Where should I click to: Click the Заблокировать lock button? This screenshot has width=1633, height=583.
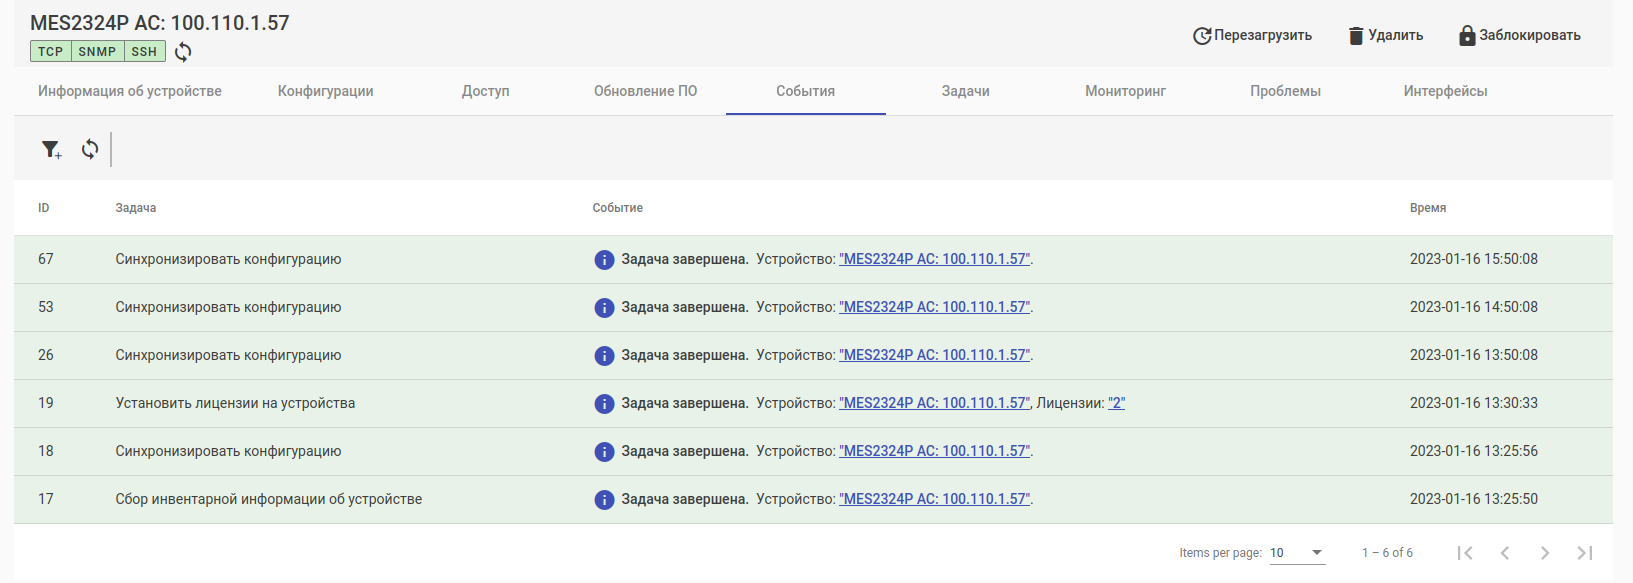[1519, 36]
